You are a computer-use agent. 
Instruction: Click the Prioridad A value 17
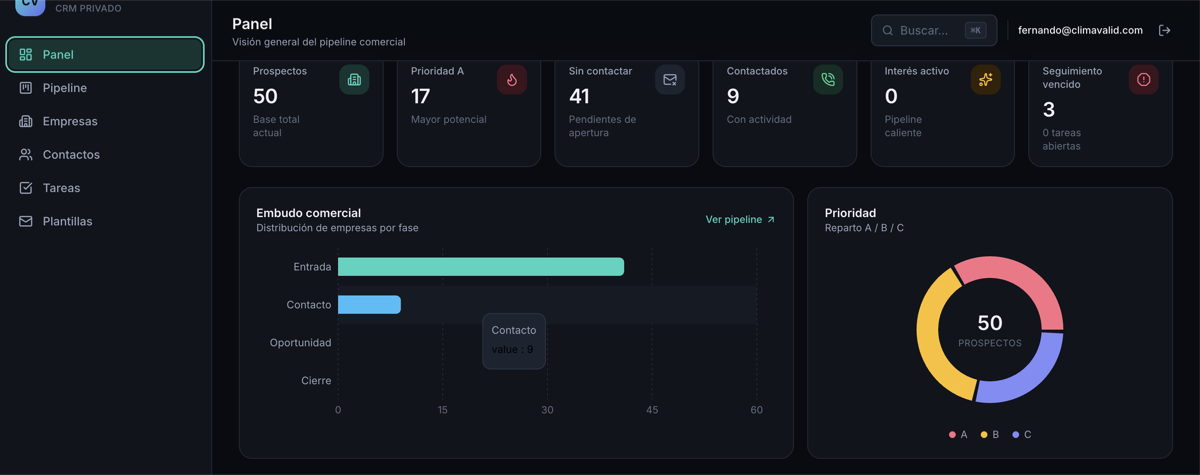[421, 96]
